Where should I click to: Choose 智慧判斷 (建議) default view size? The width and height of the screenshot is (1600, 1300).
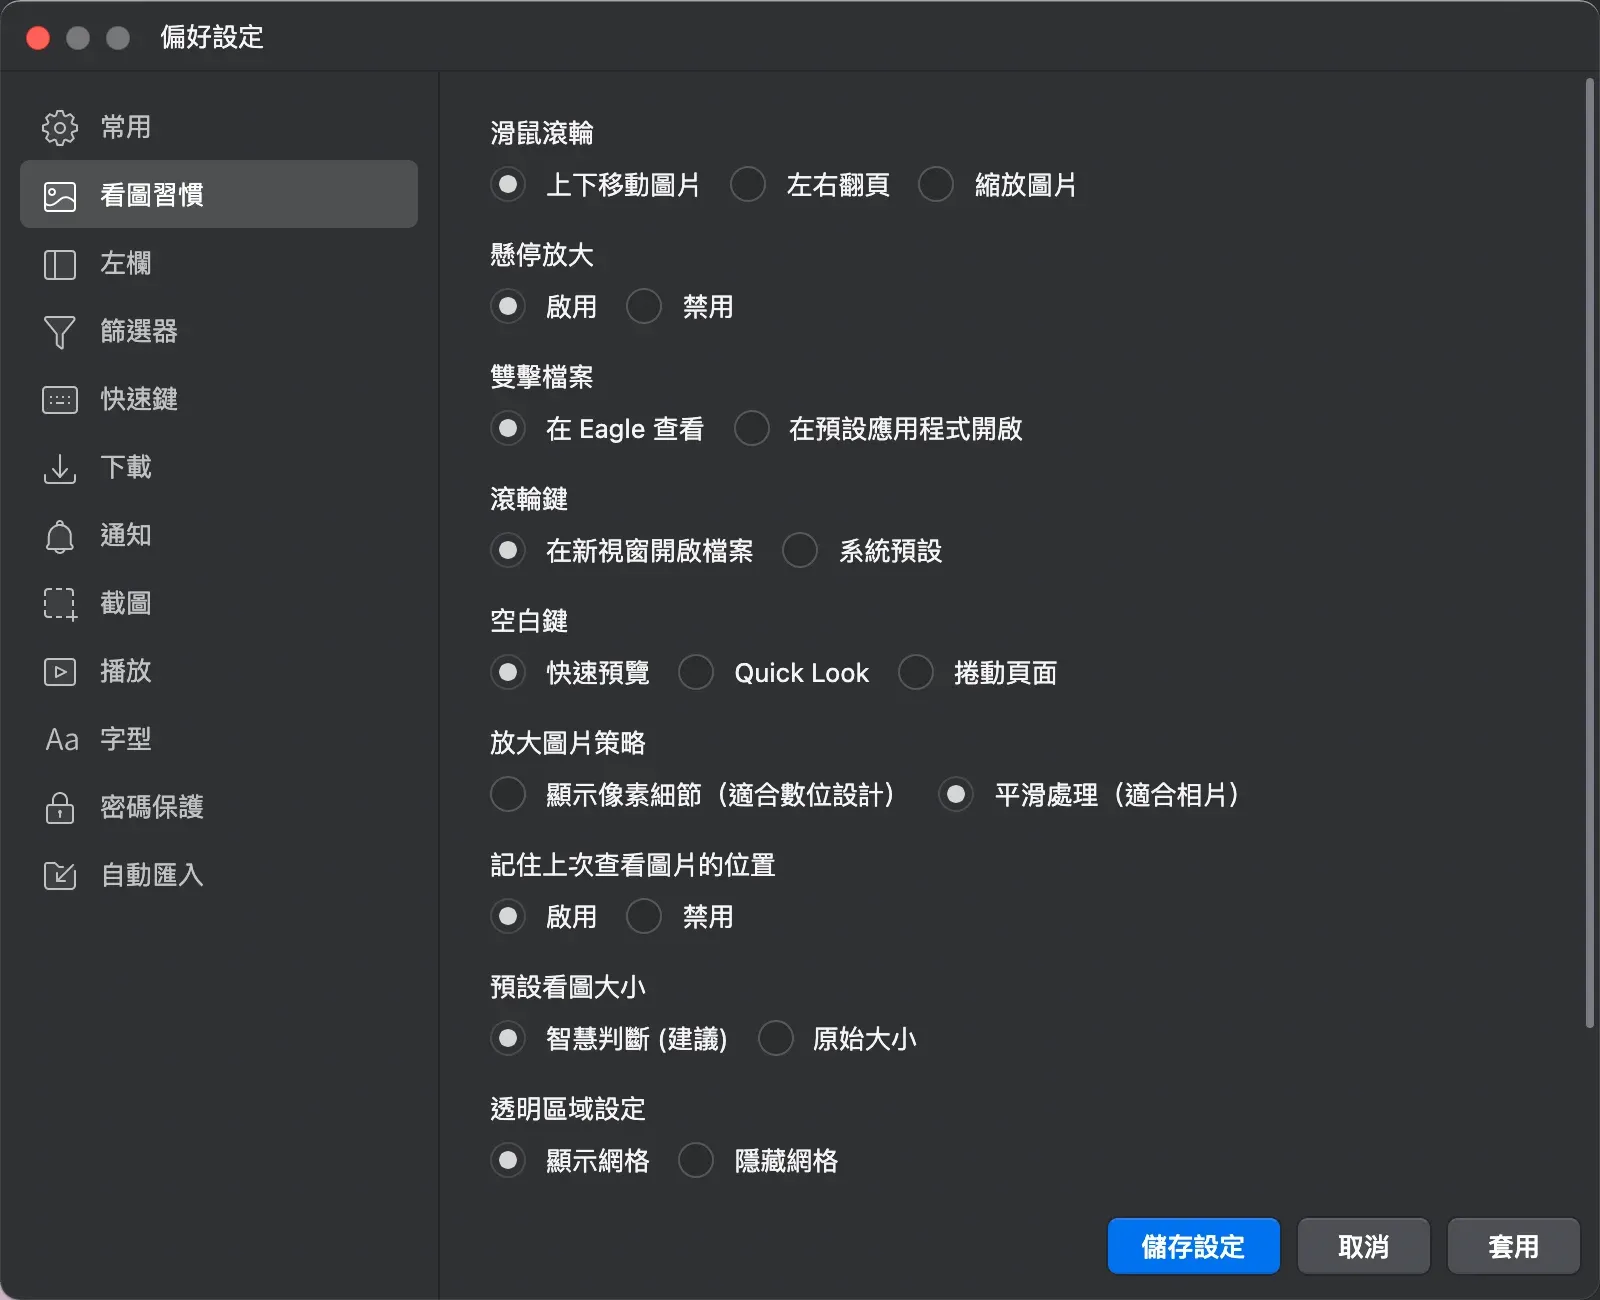pos(508,1039)
